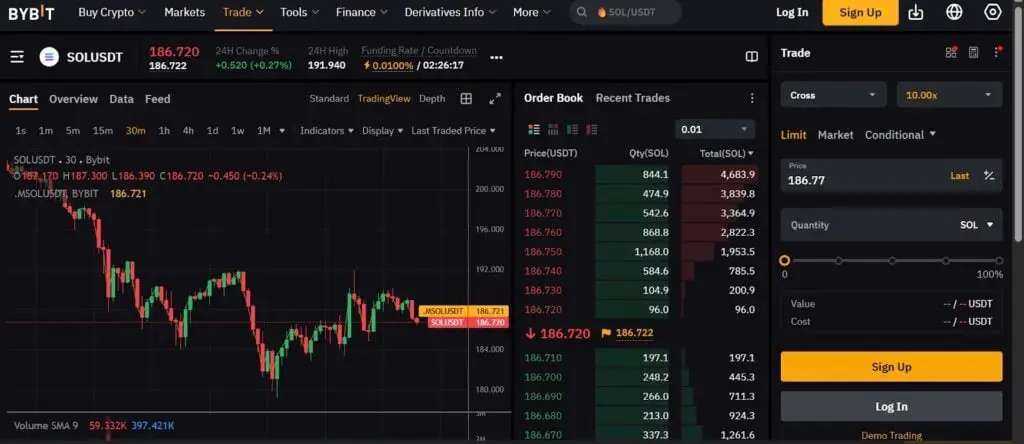1024x444 pixels.
Task: Select Market order type tab
Action: click(835, 135)
